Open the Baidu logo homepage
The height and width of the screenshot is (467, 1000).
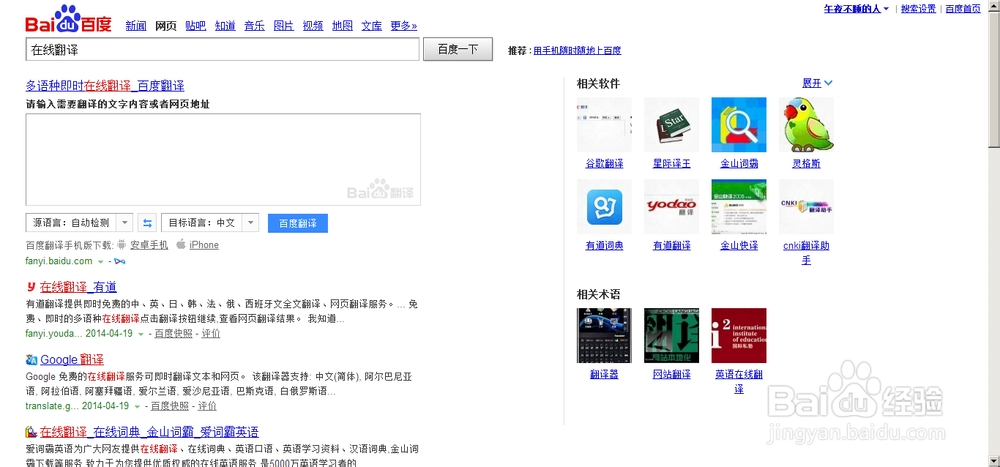click(68, 19)
